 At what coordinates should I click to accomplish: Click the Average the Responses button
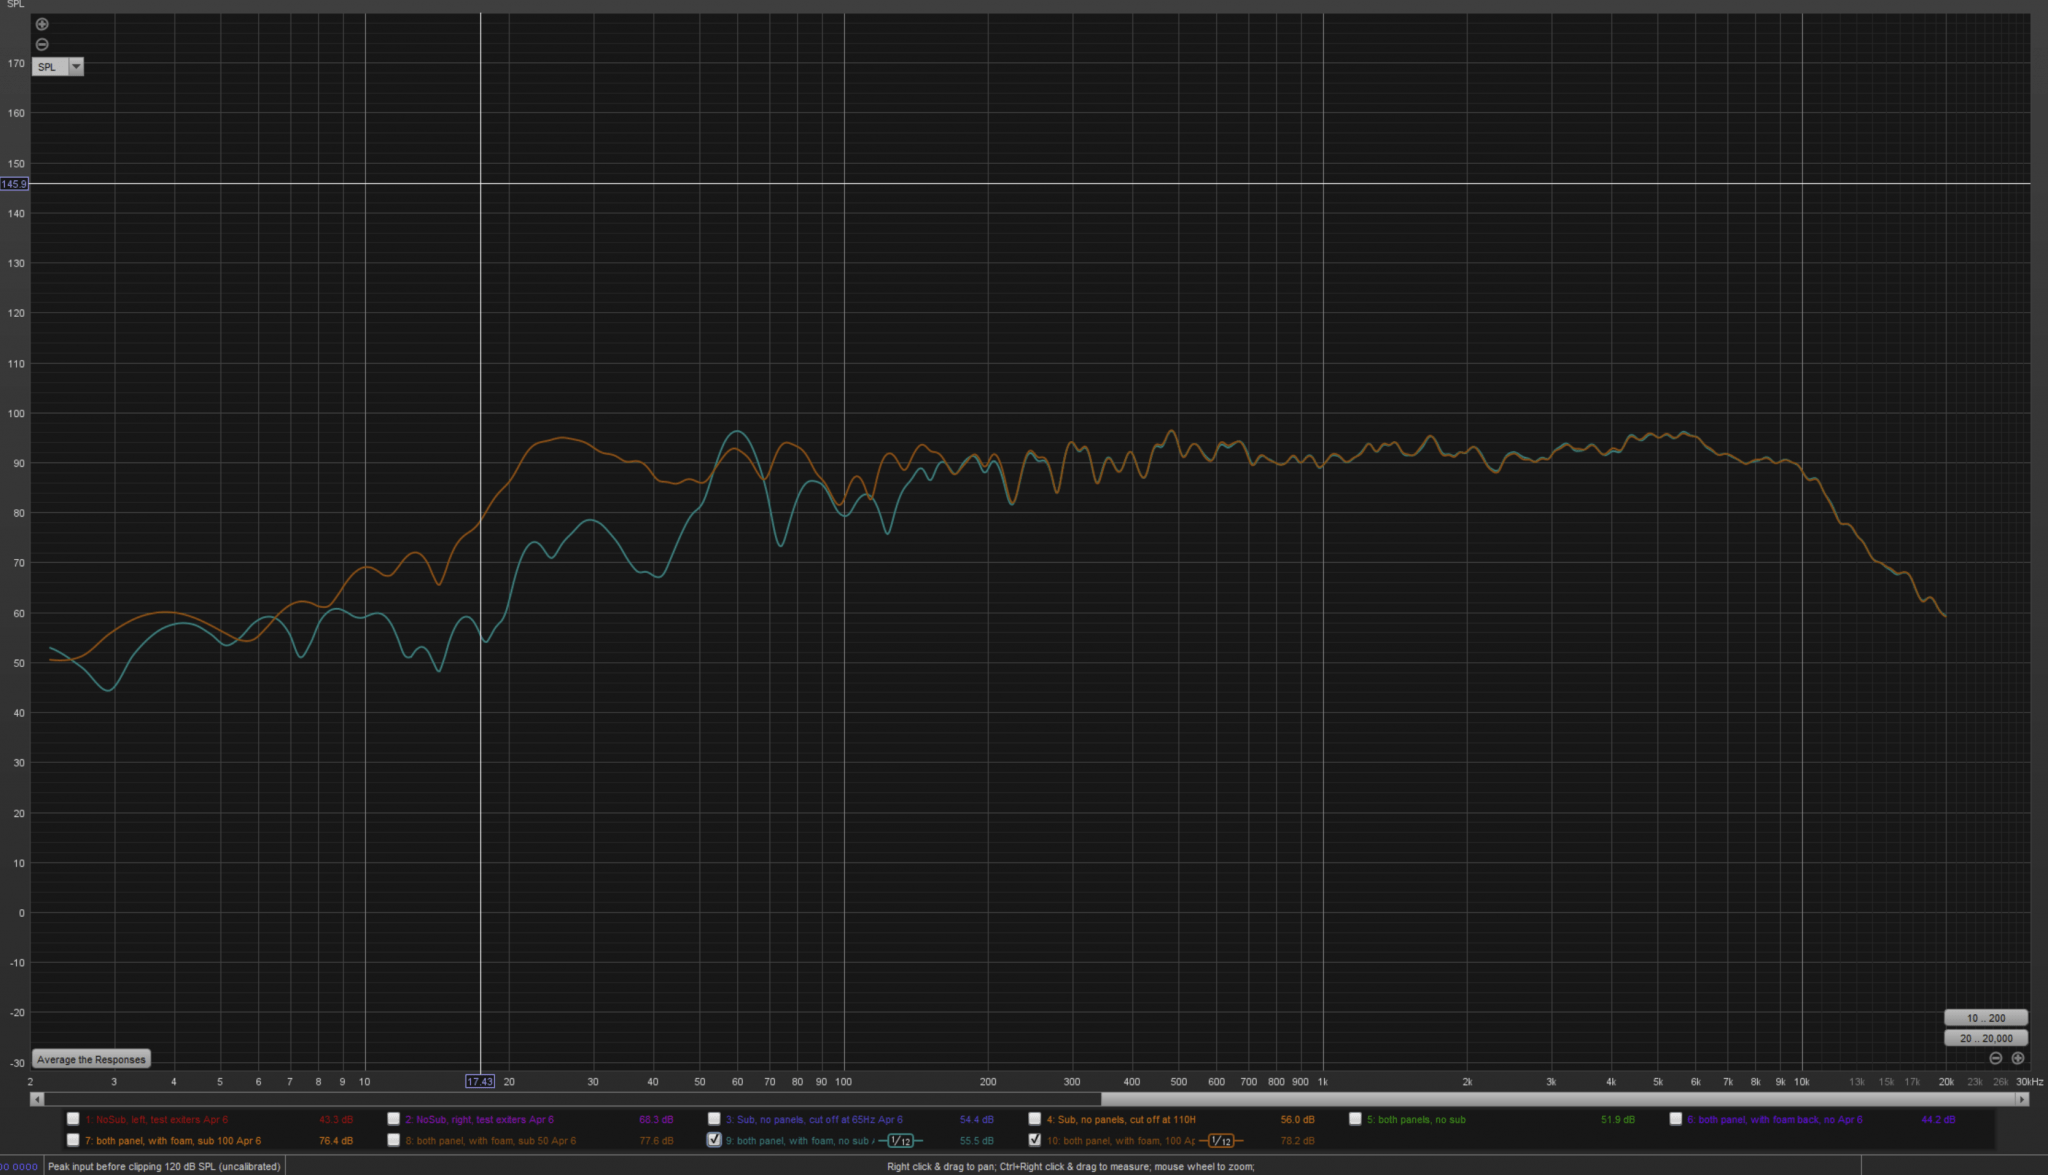point(91,1060)
